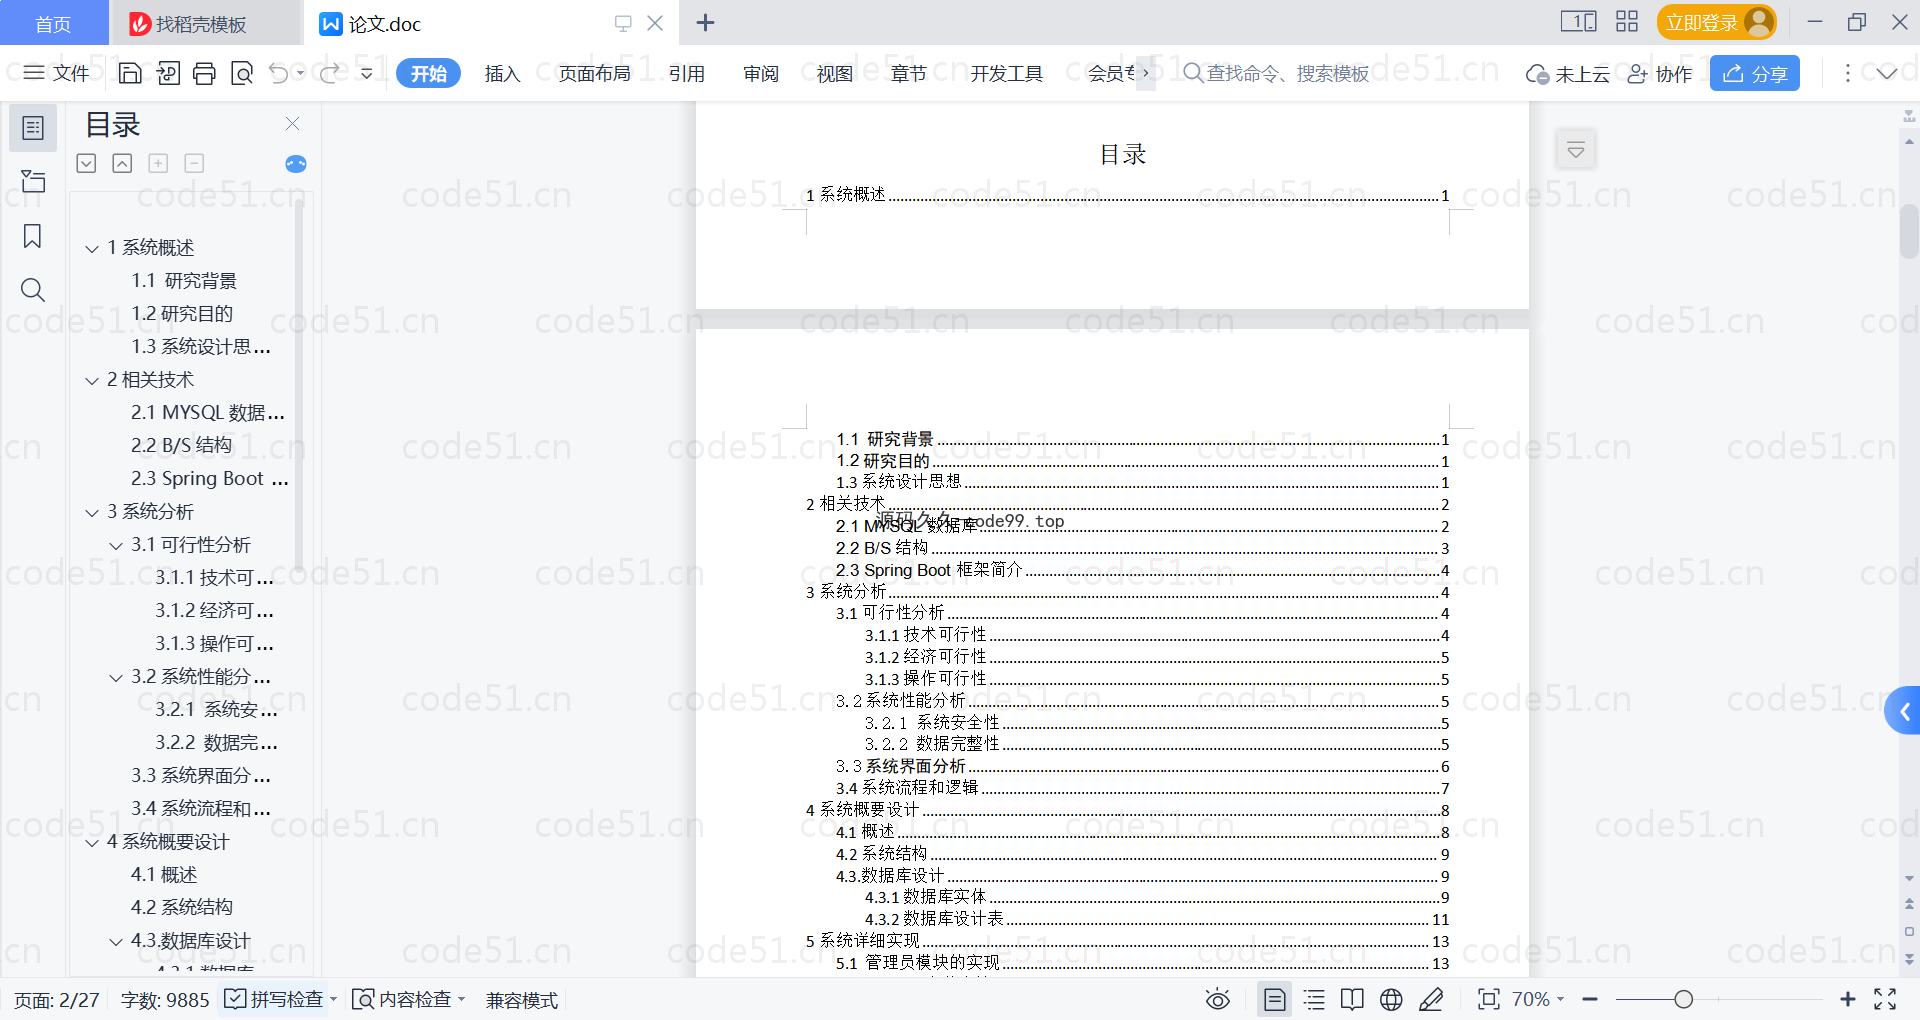
Task: Expand the blue side panel arrow
Action: (1903, 711)
